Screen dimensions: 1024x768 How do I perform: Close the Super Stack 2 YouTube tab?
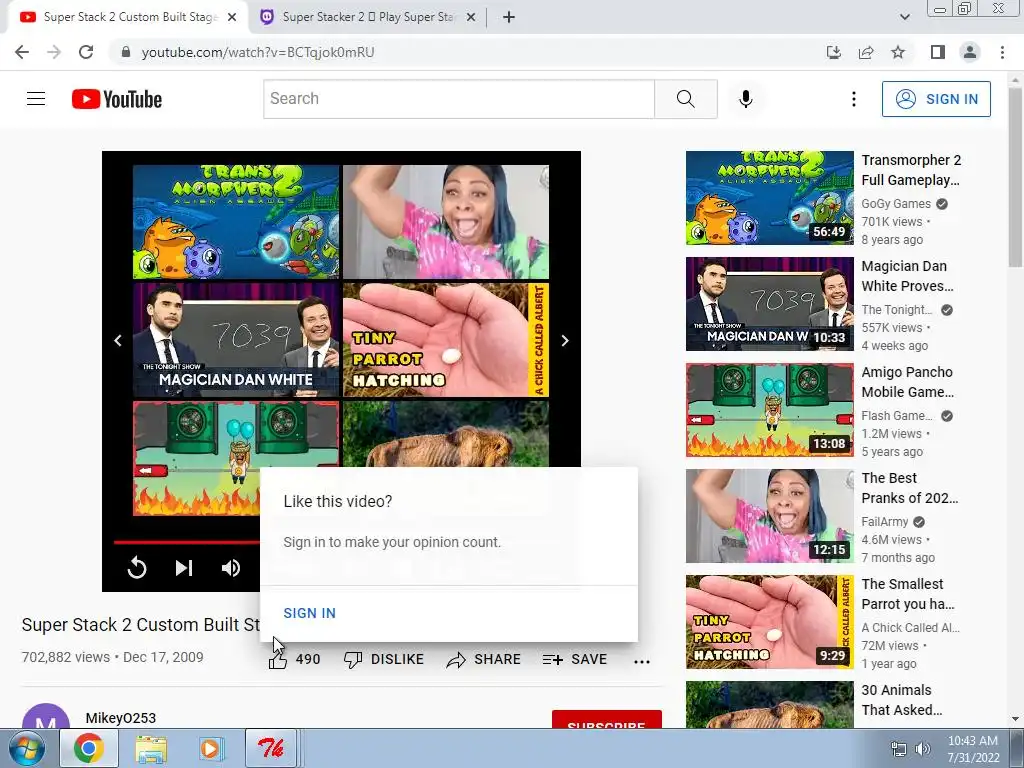(x=232, y=18)
